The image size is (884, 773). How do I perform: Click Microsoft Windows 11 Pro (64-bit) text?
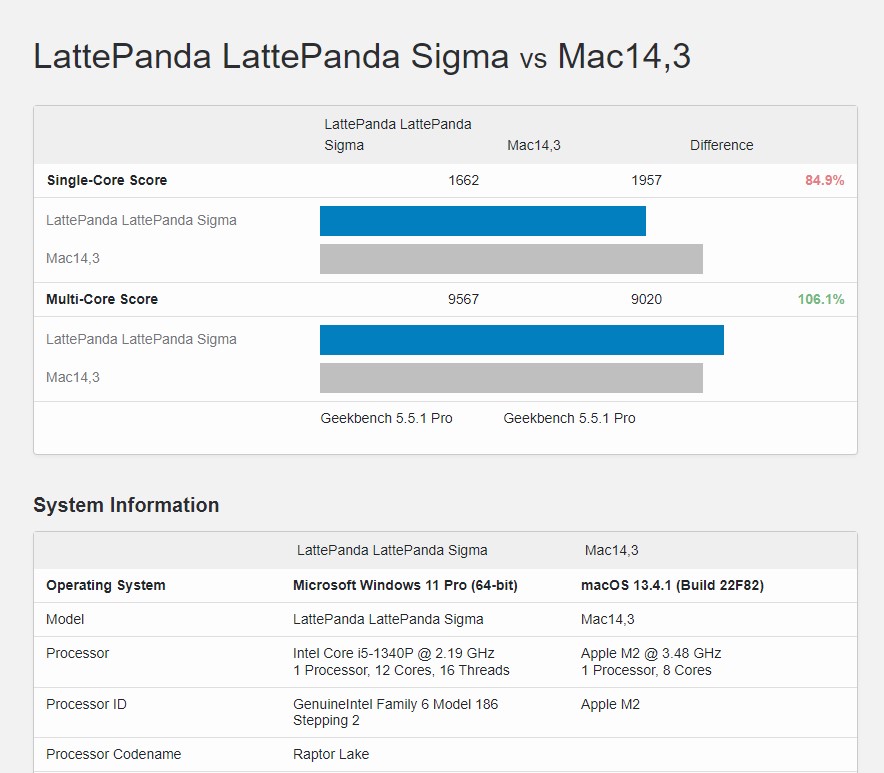(x=405, y=585)
